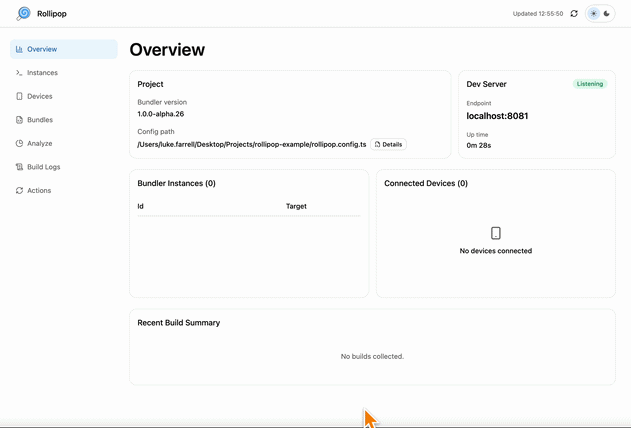Click the Actions refresh icon in sidebar
Image resolution: width=631 pixels, height=428 pixels.
tap(19, 190)
